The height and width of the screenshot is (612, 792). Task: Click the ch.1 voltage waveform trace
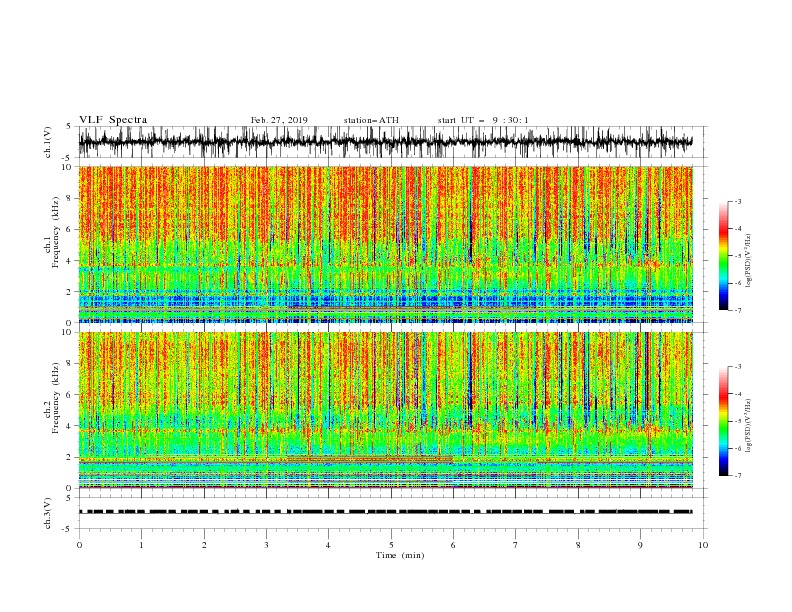(x=385, y=142)
